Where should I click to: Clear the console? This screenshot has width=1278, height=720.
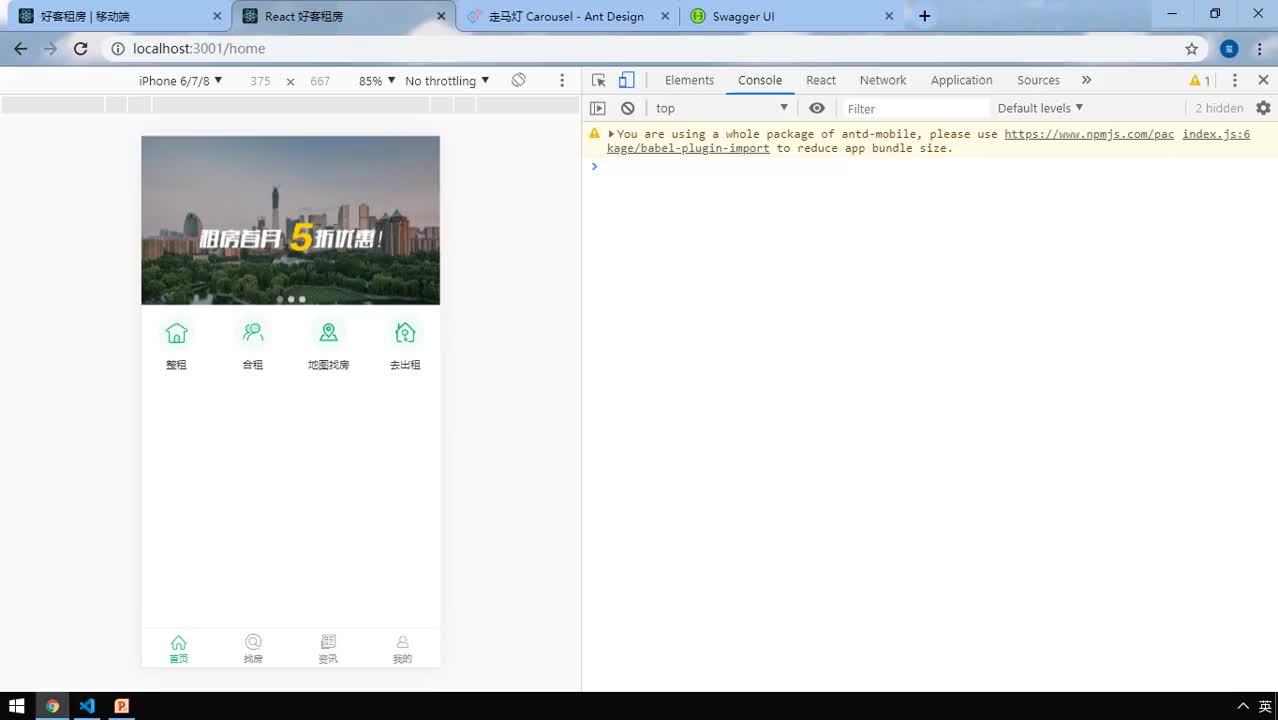point(627,108)
